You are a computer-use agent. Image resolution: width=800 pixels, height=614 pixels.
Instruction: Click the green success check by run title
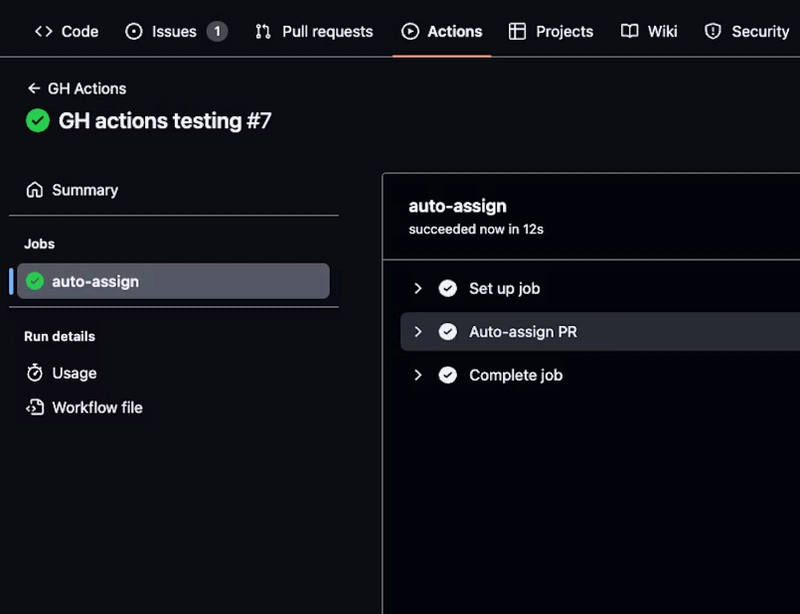(x=38, y=121)
